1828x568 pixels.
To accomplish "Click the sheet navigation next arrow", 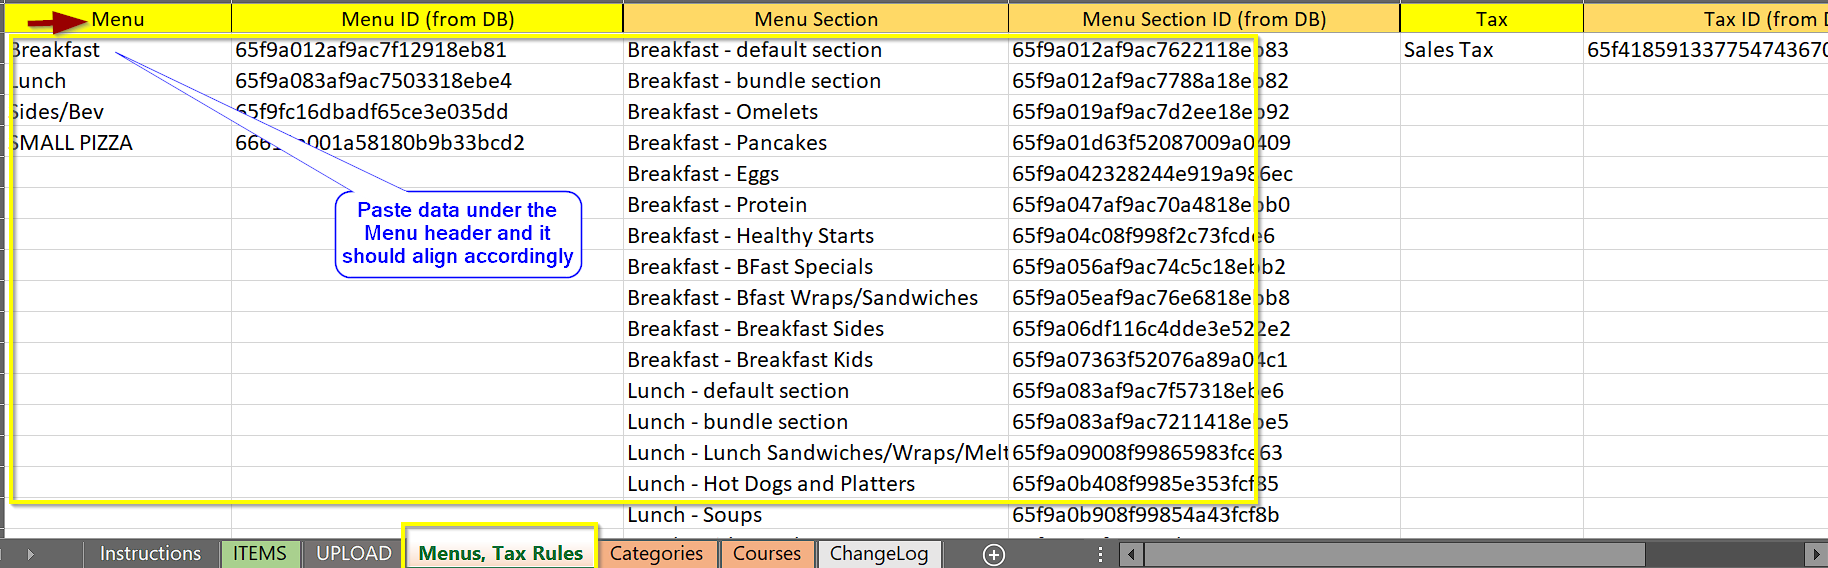I will (x=30, y=554).
